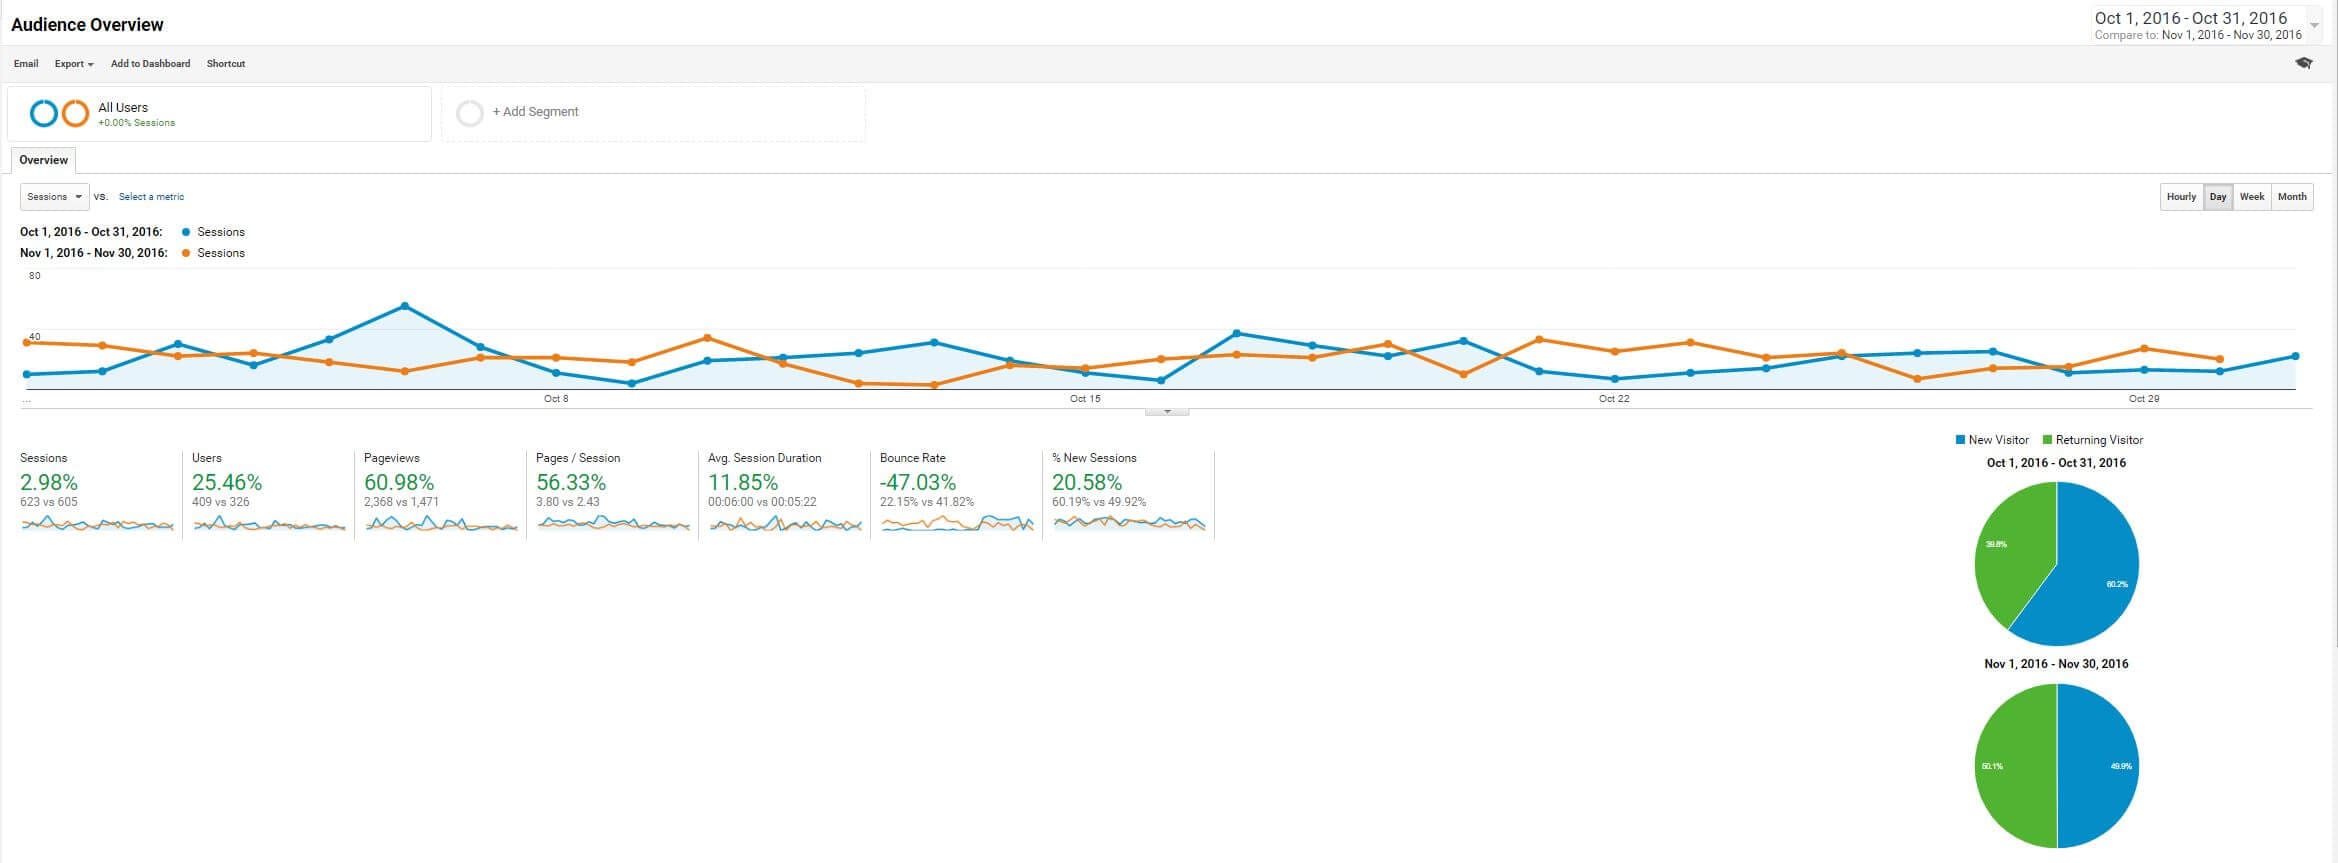Click the % New Sessions sparkline card
The height and width of the screenshot is (863, 2338).
[x=1129, y=494]
